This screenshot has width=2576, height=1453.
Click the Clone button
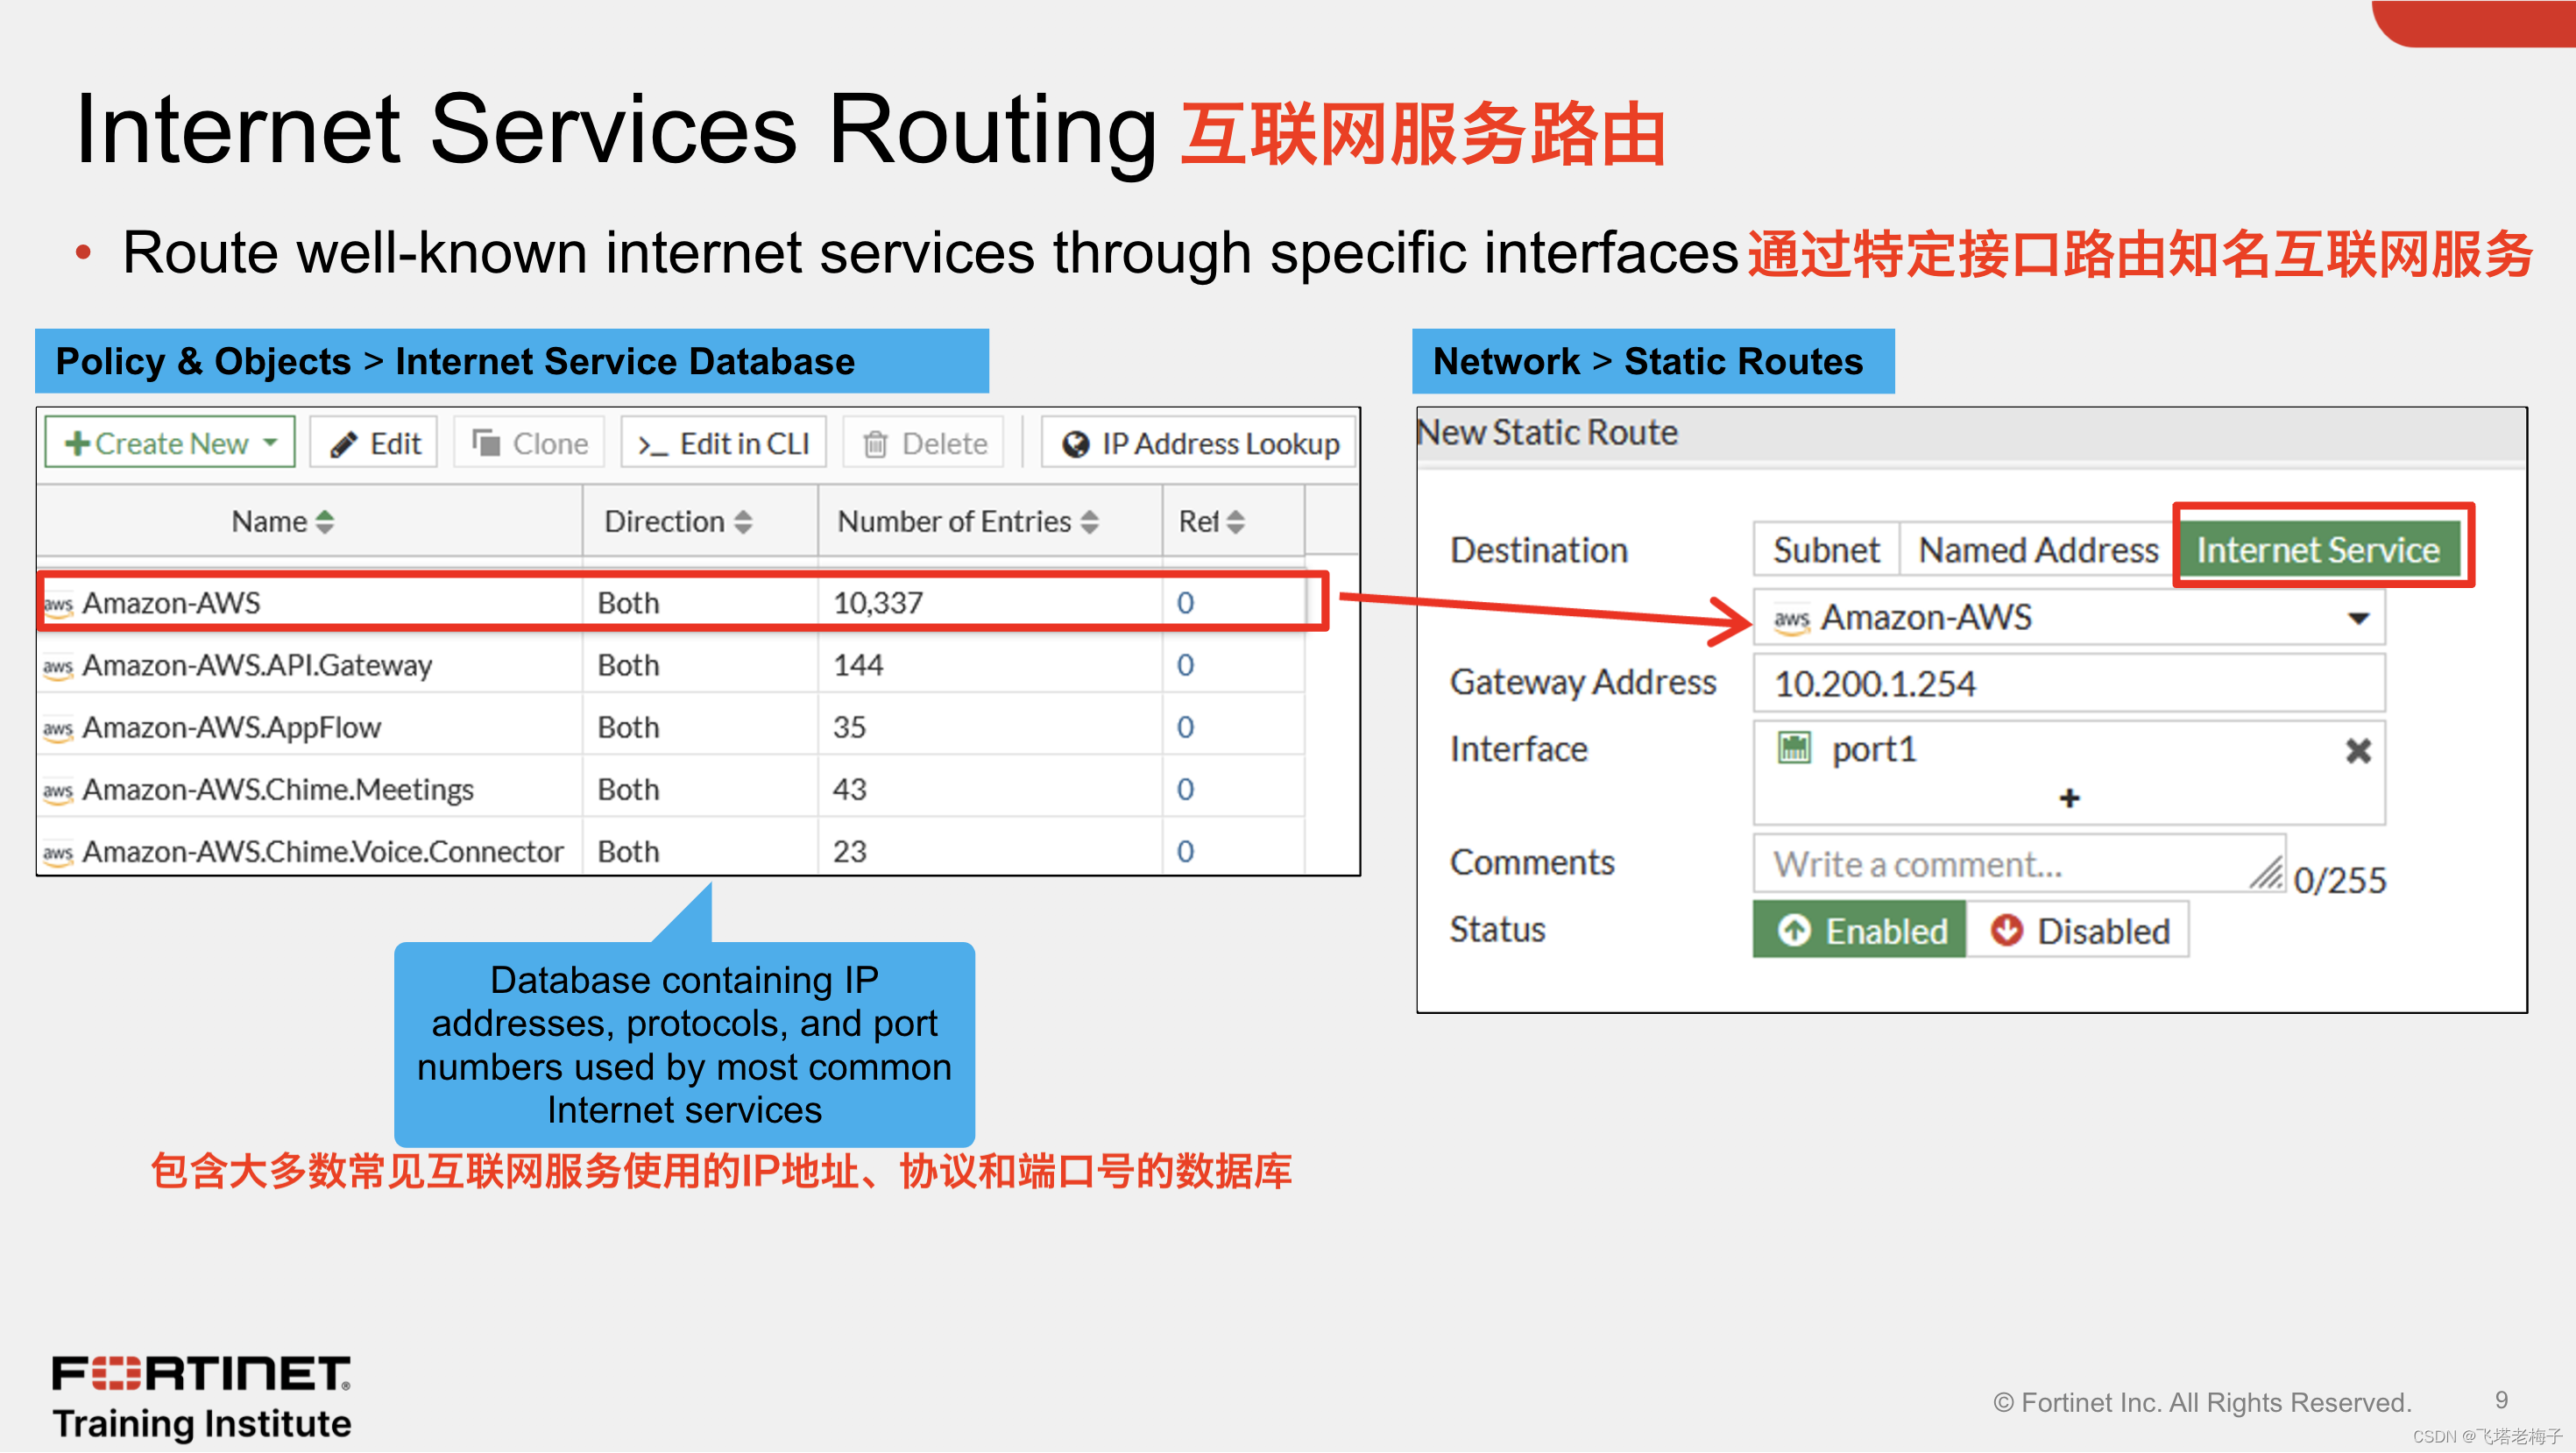tap(530, 443)
